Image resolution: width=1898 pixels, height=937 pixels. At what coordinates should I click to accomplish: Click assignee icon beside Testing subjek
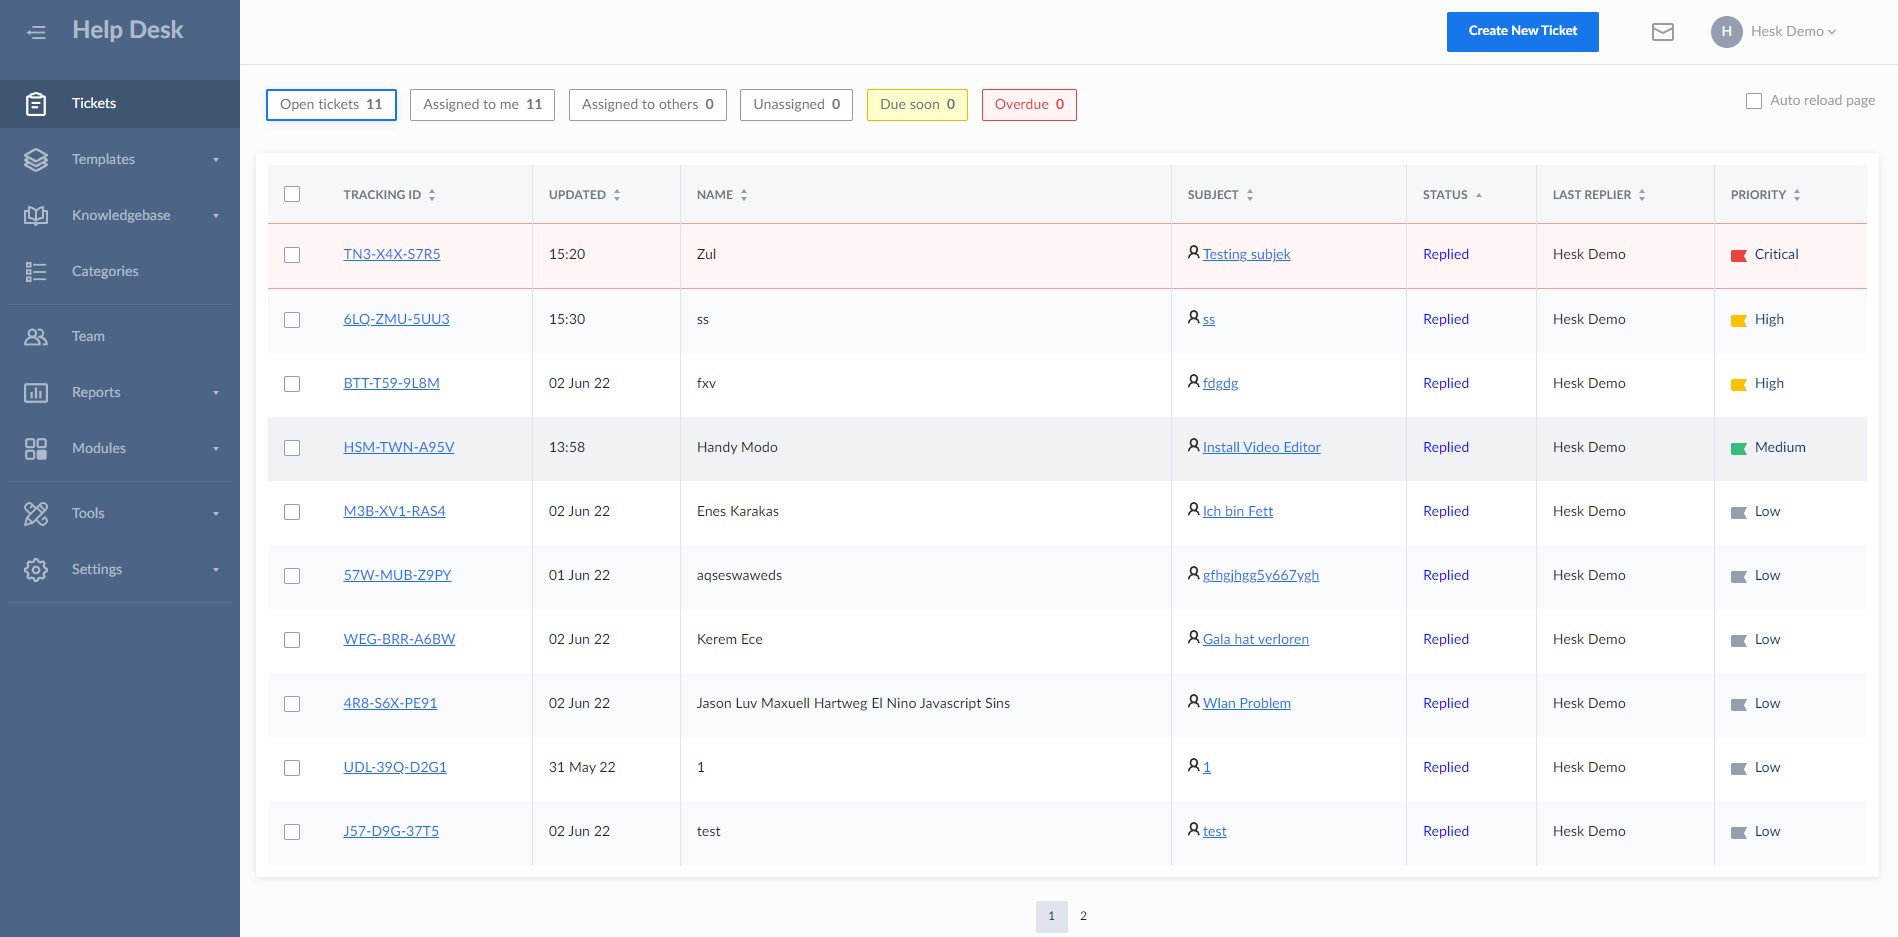pos(1194,253)
